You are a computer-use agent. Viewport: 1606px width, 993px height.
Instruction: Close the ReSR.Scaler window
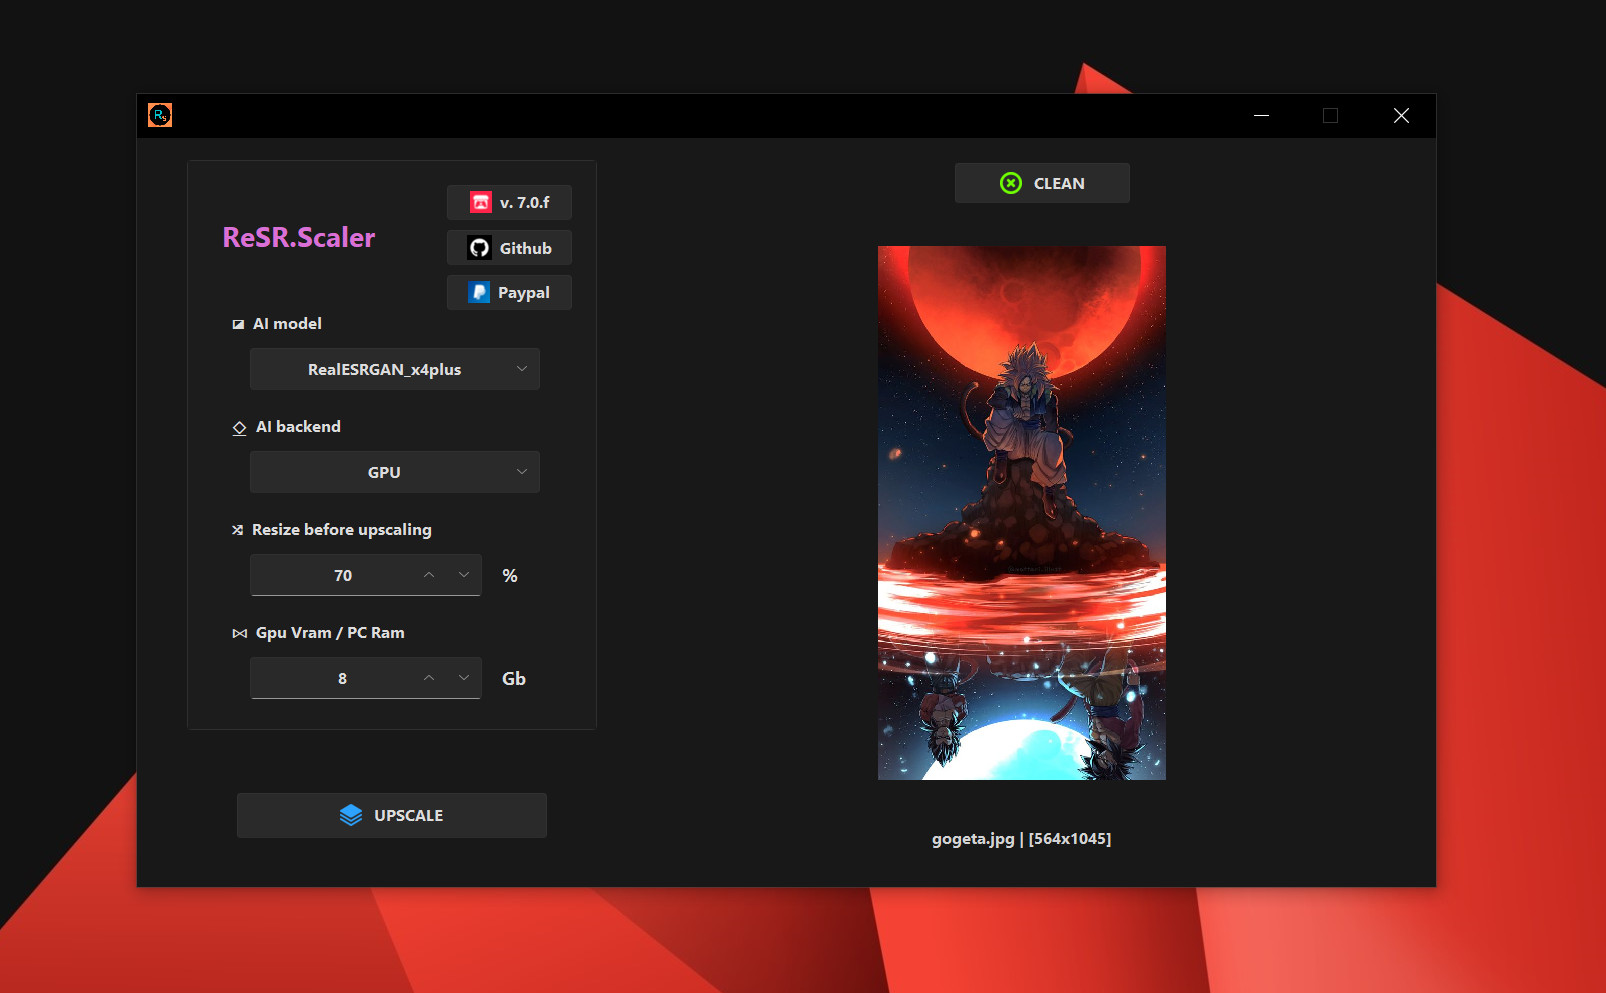pos(1401,115)
